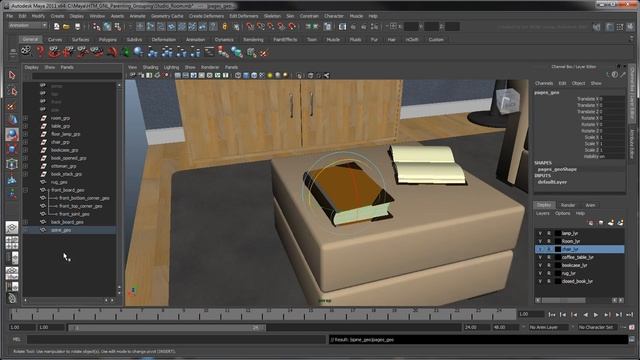This screenshot has width=640, height=360.
Task: Switch to the Render layer tab
Action: (568, 205)
